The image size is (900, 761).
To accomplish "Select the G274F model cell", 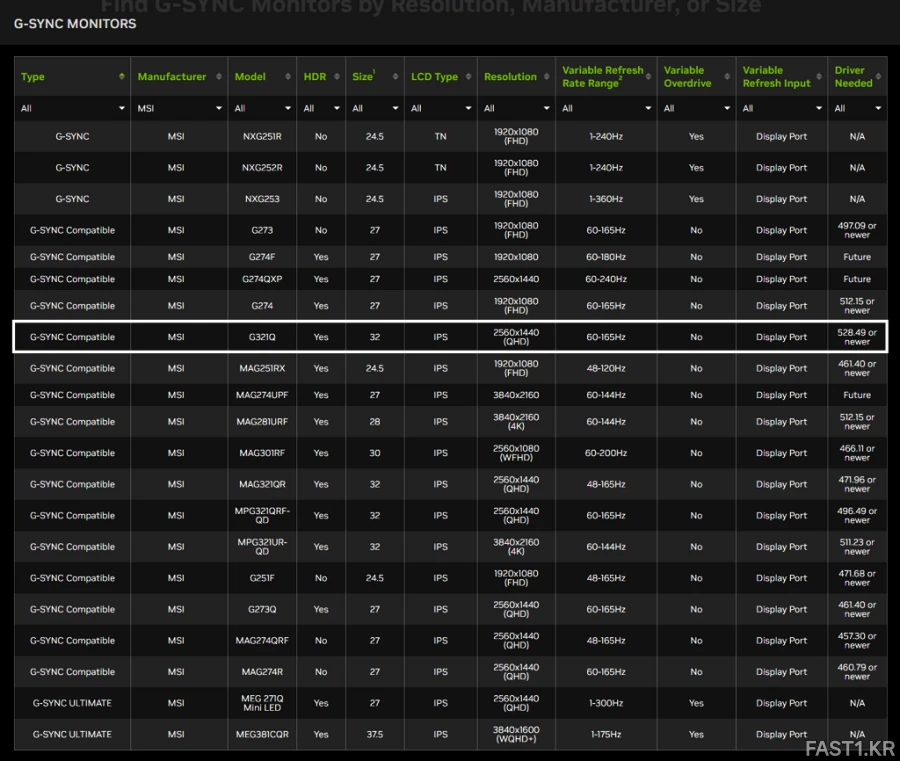I will pos(262,257).
